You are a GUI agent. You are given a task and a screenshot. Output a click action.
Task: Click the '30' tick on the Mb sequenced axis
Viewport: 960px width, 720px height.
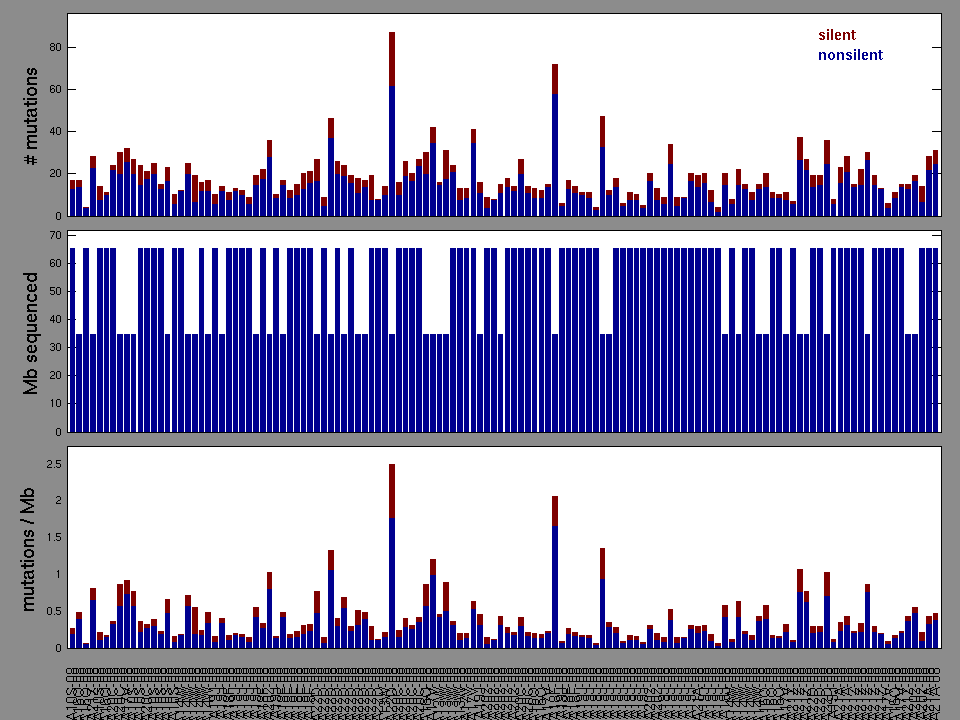point(56,348)
